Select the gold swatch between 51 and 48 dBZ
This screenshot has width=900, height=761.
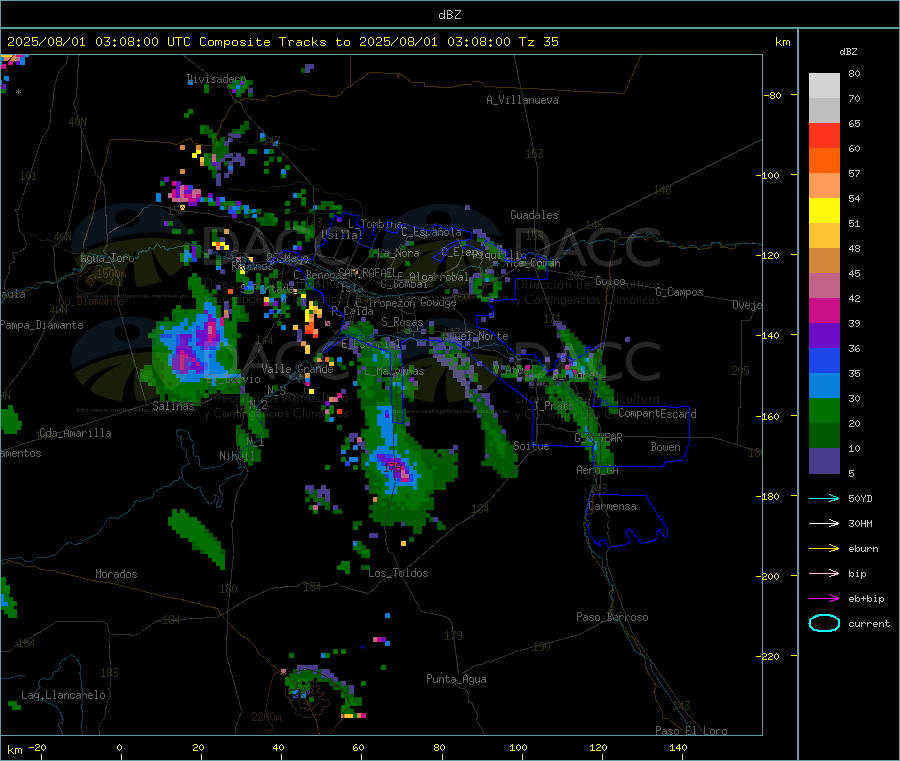click(x=824, y=236)
